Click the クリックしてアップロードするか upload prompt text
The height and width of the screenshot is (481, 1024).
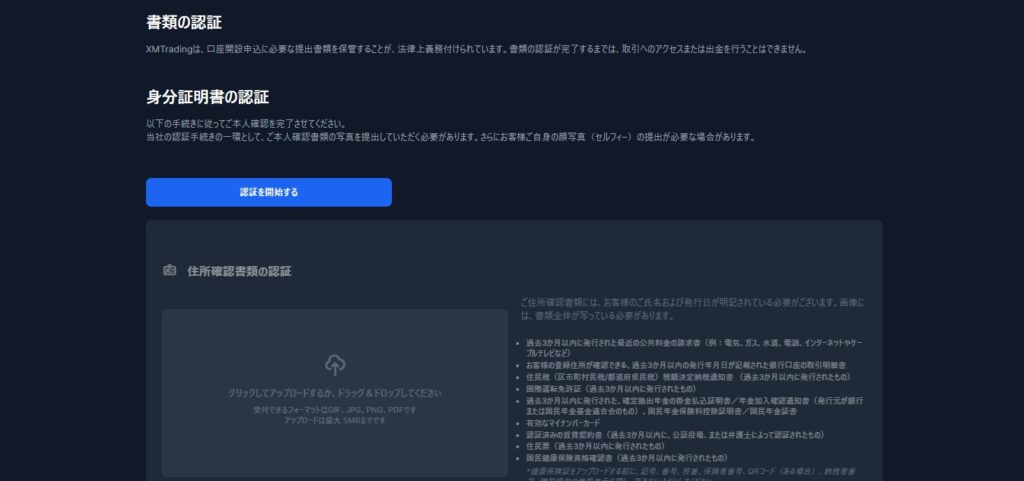tap(334, 393)
